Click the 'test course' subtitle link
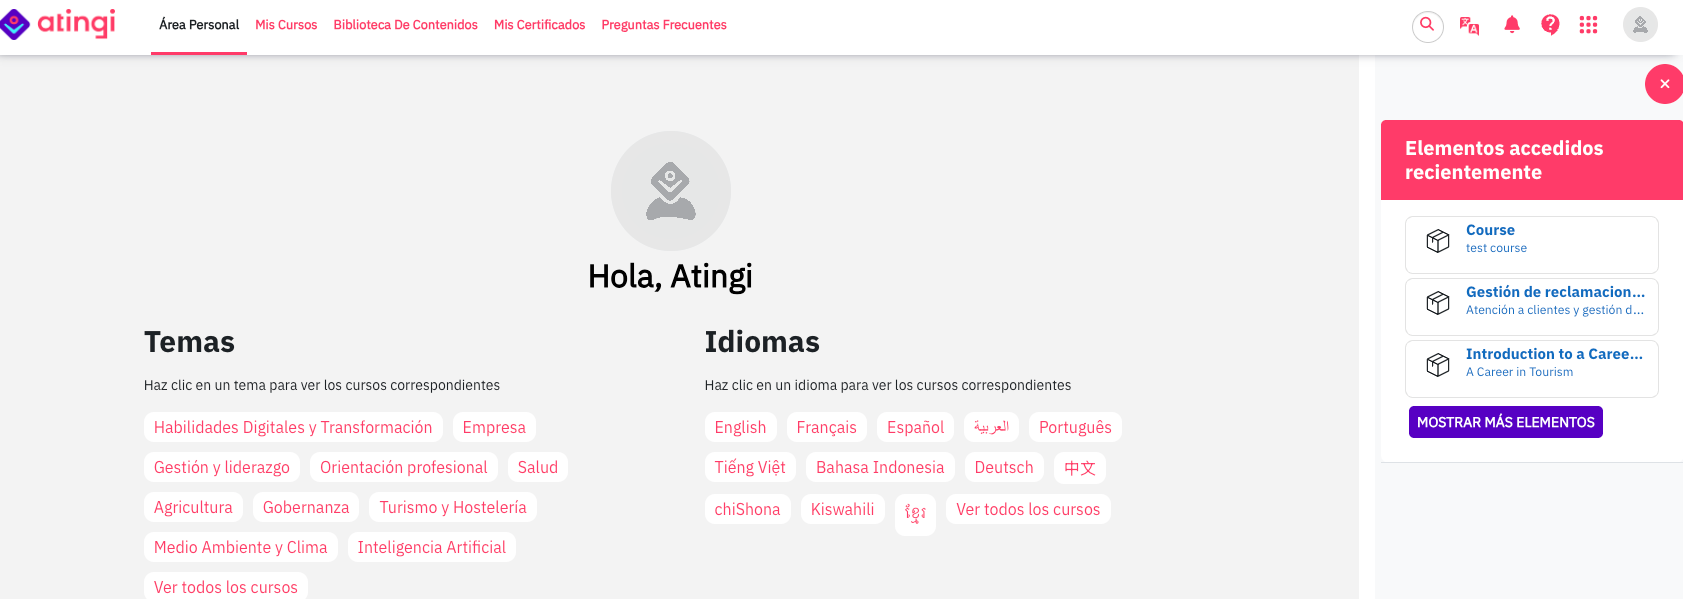 (x=1496, y=248)
